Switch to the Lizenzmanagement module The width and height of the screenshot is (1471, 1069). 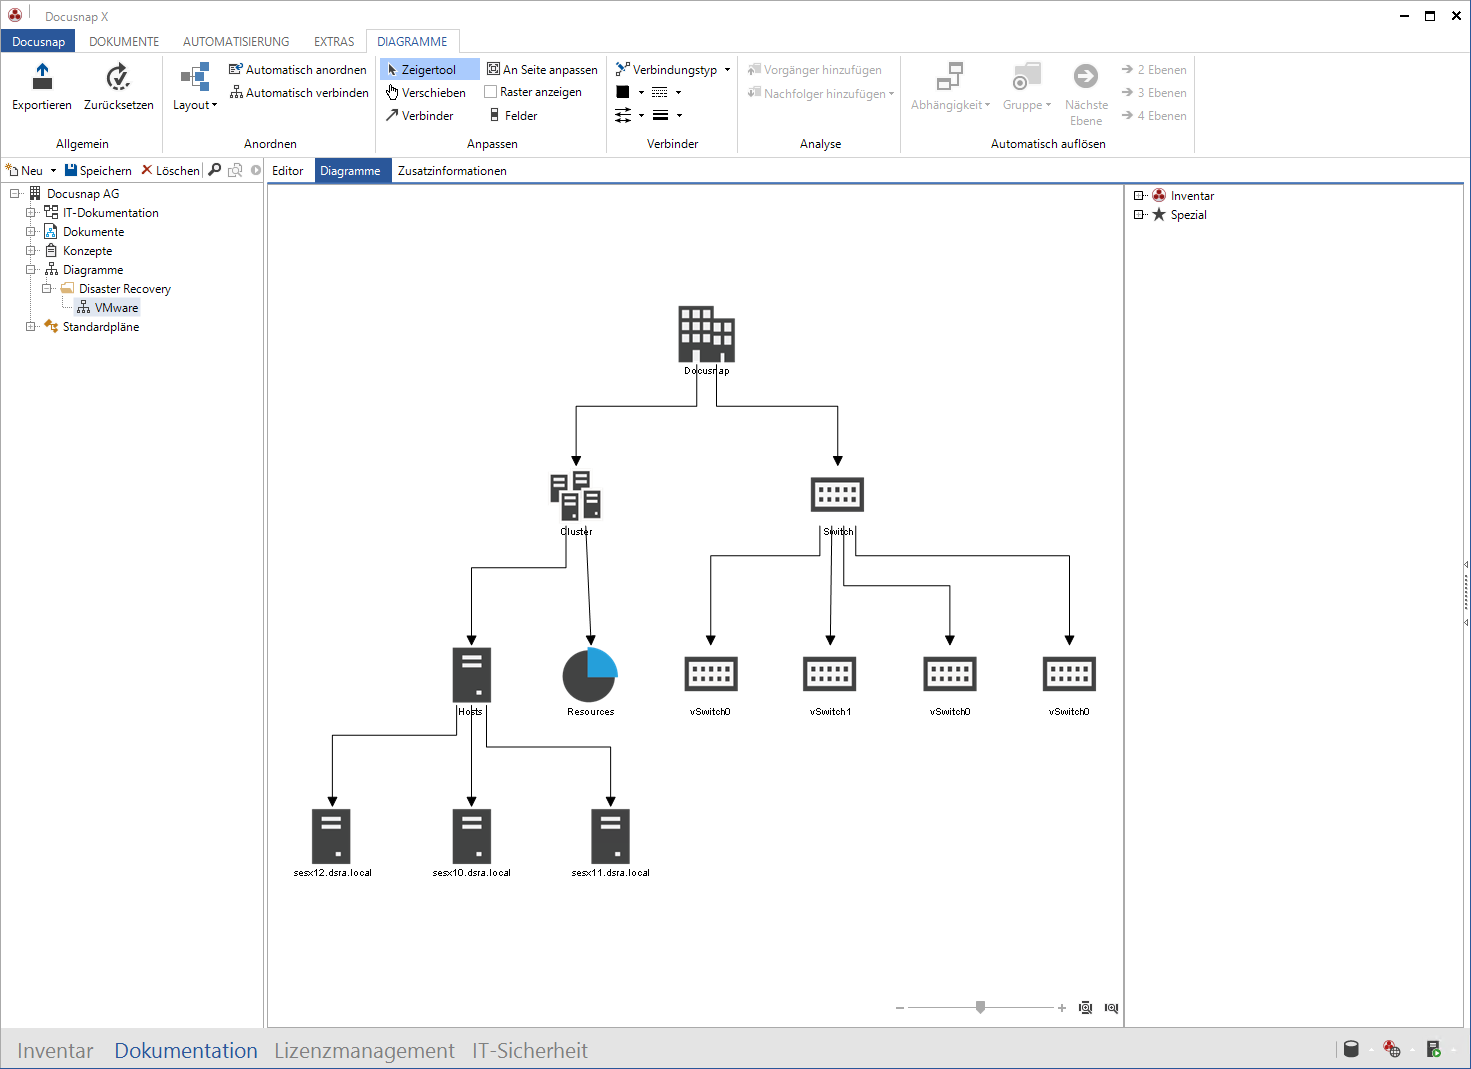pos(364,1051)
